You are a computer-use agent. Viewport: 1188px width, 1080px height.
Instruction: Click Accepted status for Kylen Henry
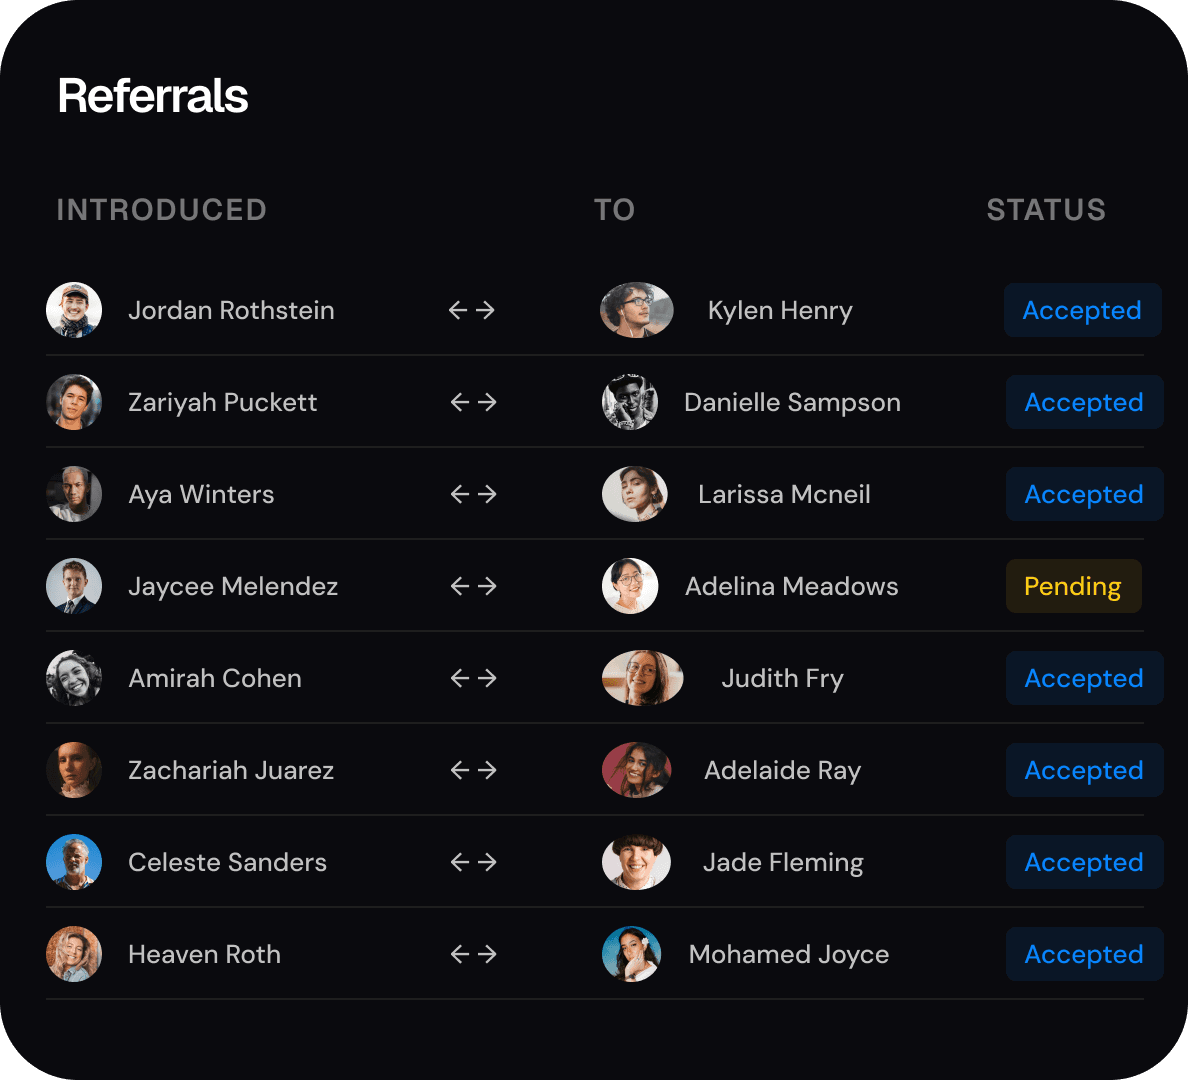click(1083, 310)
